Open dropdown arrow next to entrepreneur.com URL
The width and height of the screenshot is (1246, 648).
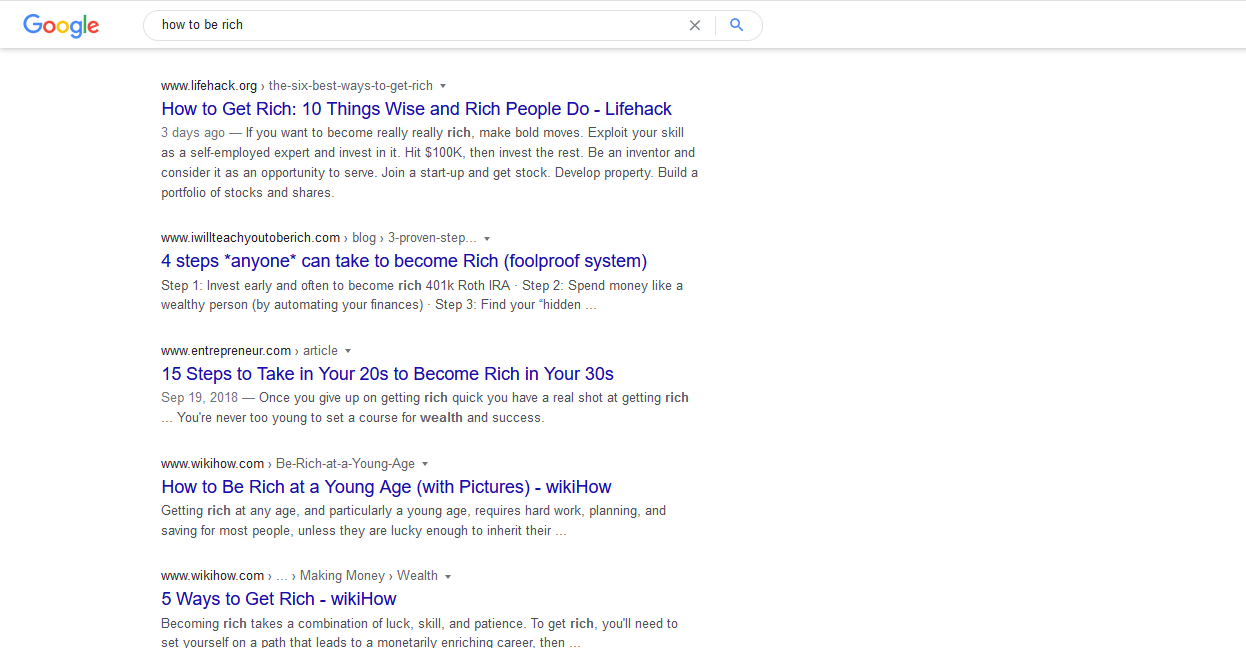(348, 351)
